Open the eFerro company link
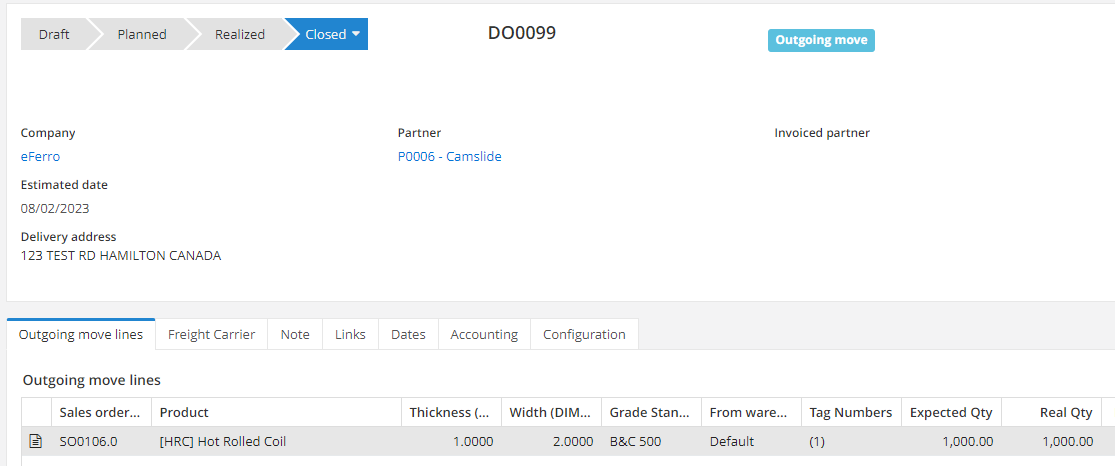 [x=40, y=156]
